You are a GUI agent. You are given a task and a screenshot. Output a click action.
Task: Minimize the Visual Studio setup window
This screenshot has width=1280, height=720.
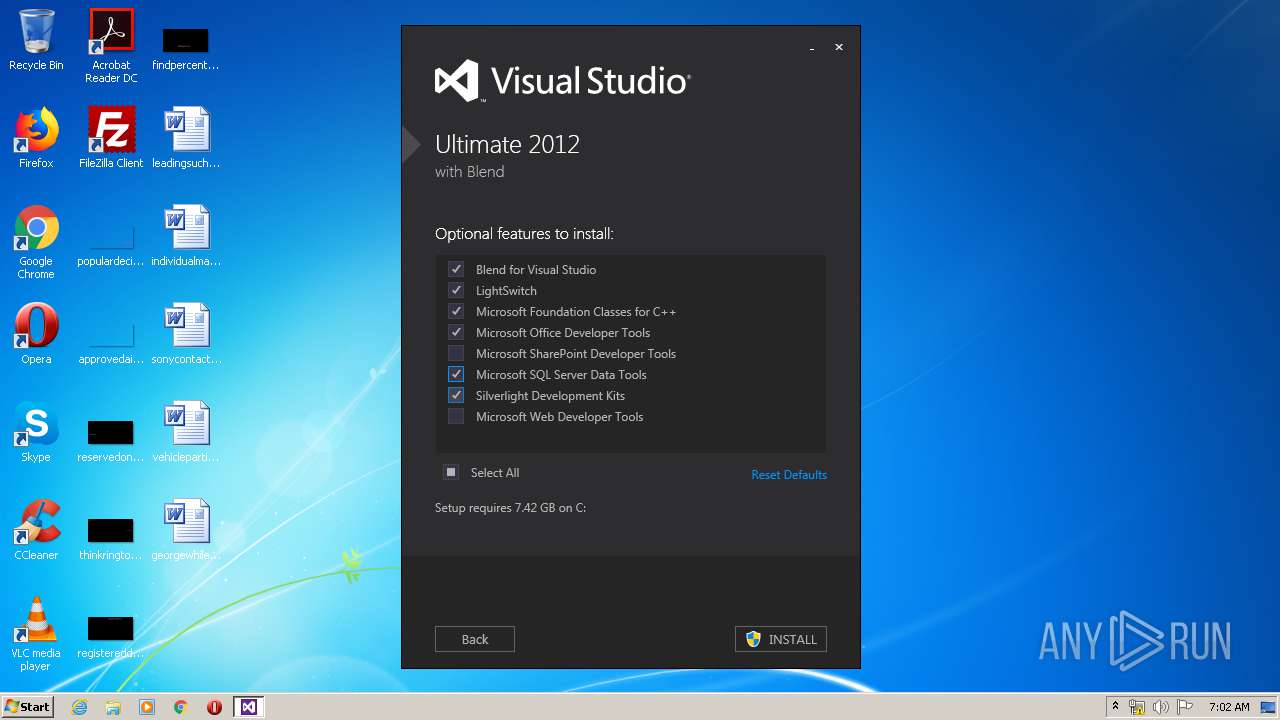(x=812, y=48)
